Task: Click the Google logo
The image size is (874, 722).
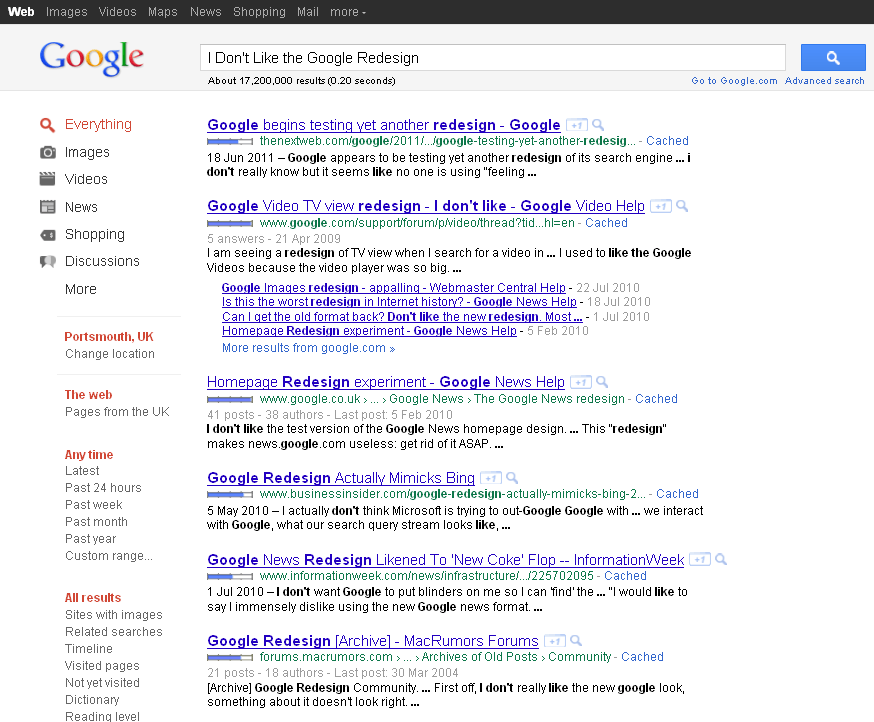Action: pyautogui.click(x=91, y=58)
